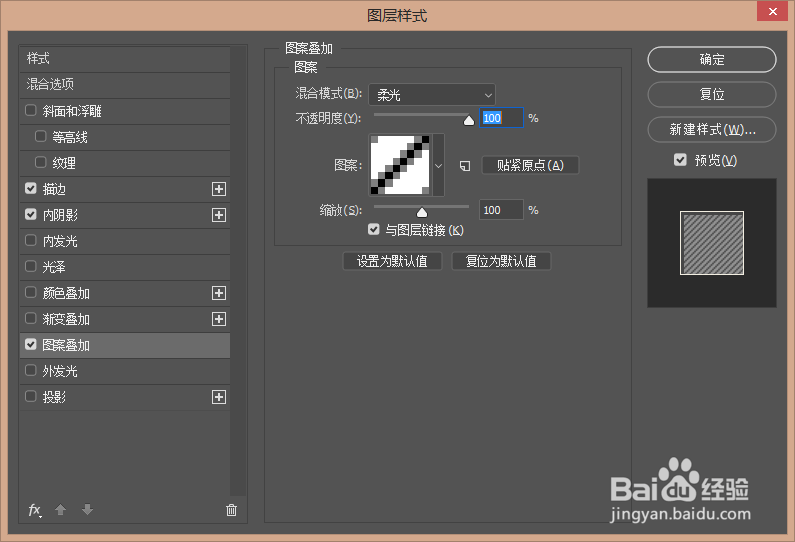Click the 复位 reset button
The width and height of the screenshot is (795, 542).
pyautogui.click(x=711, y=95)
